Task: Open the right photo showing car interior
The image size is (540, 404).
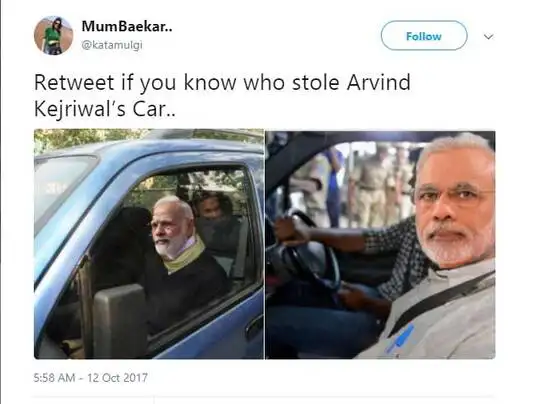Action: pyautogui.click(x=381, y=245)
